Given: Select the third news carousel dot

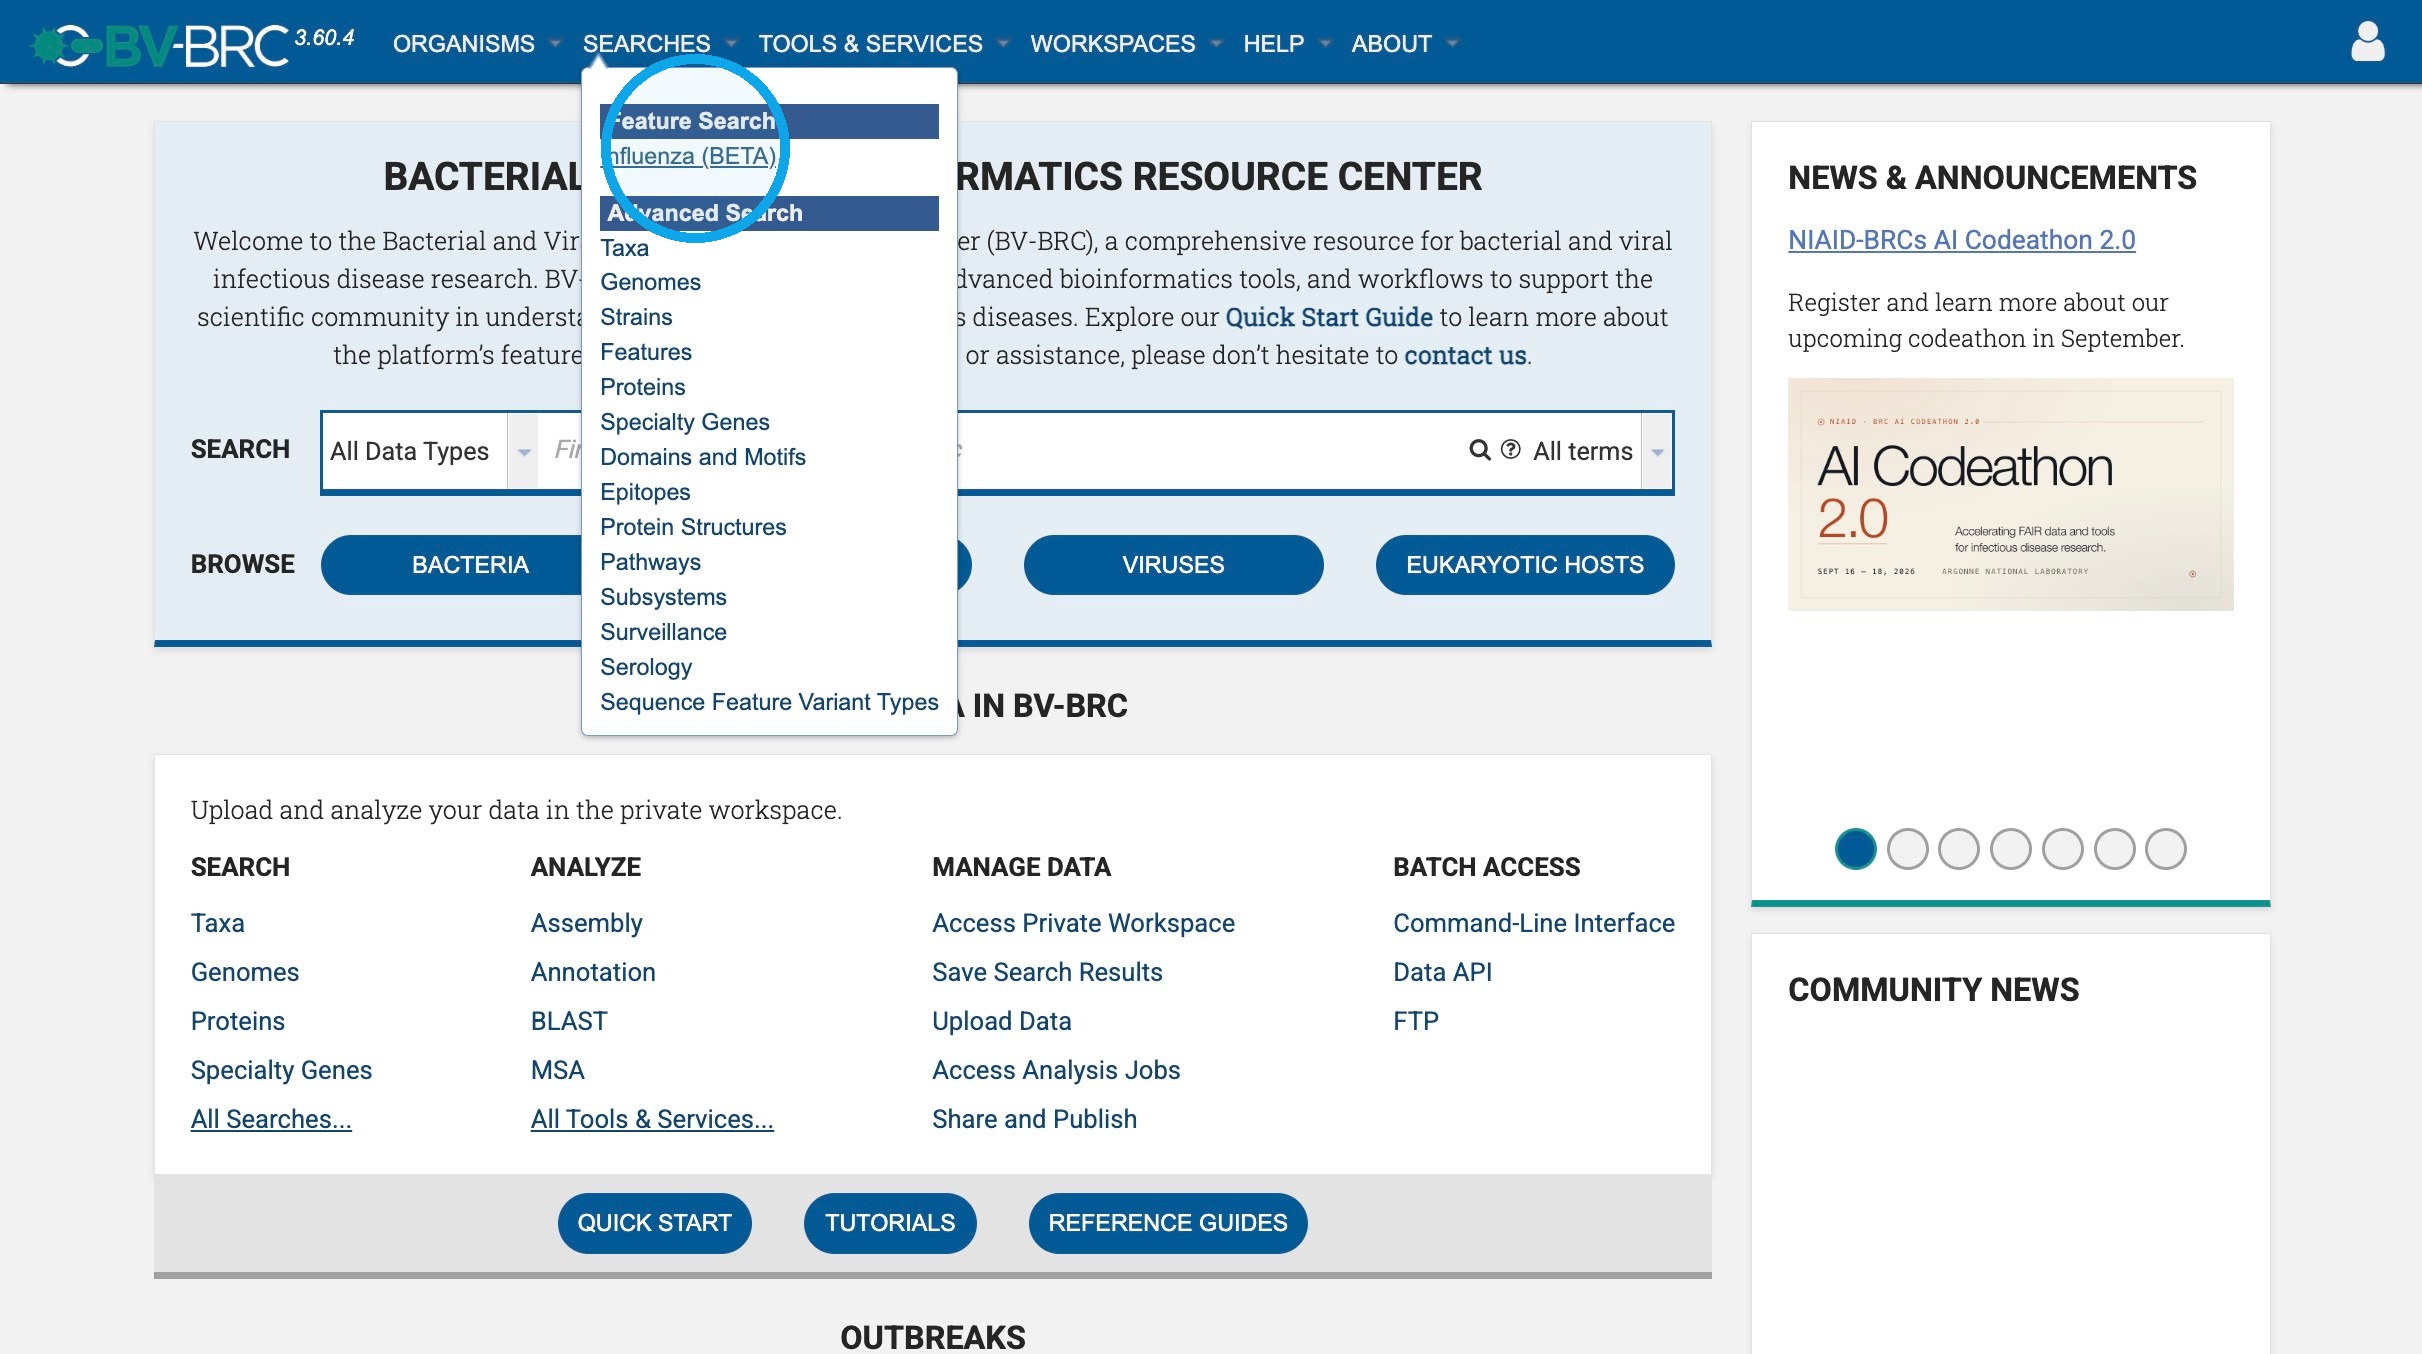Looking at the screenshot, I should (1959, 849).
